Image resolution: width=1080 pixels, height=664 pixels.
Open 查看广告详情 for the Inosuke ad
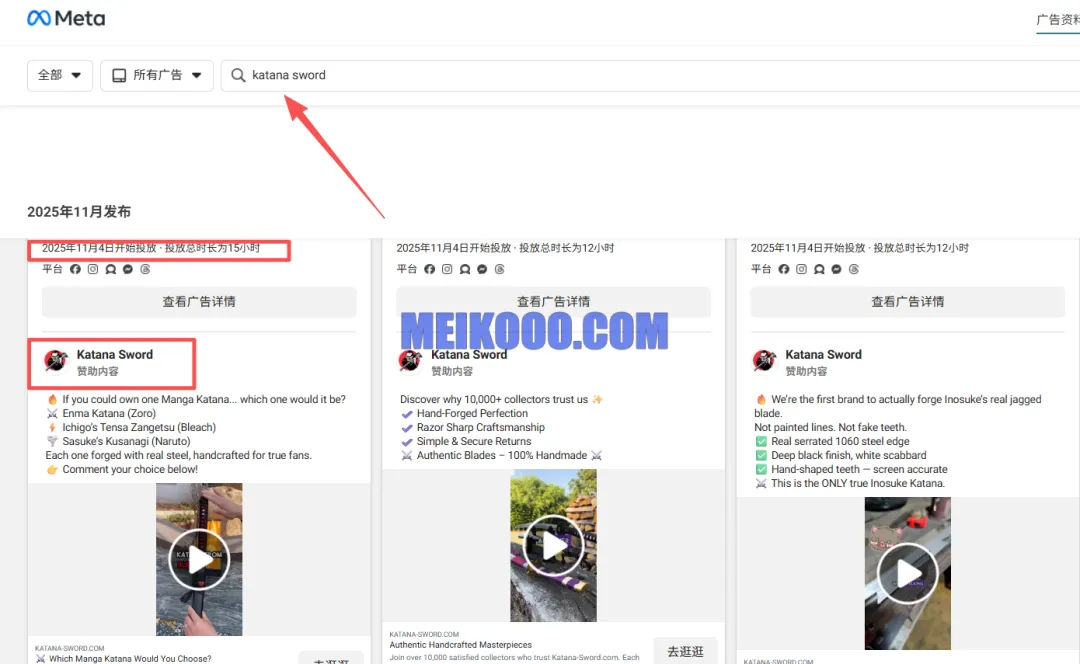(908, 302)
